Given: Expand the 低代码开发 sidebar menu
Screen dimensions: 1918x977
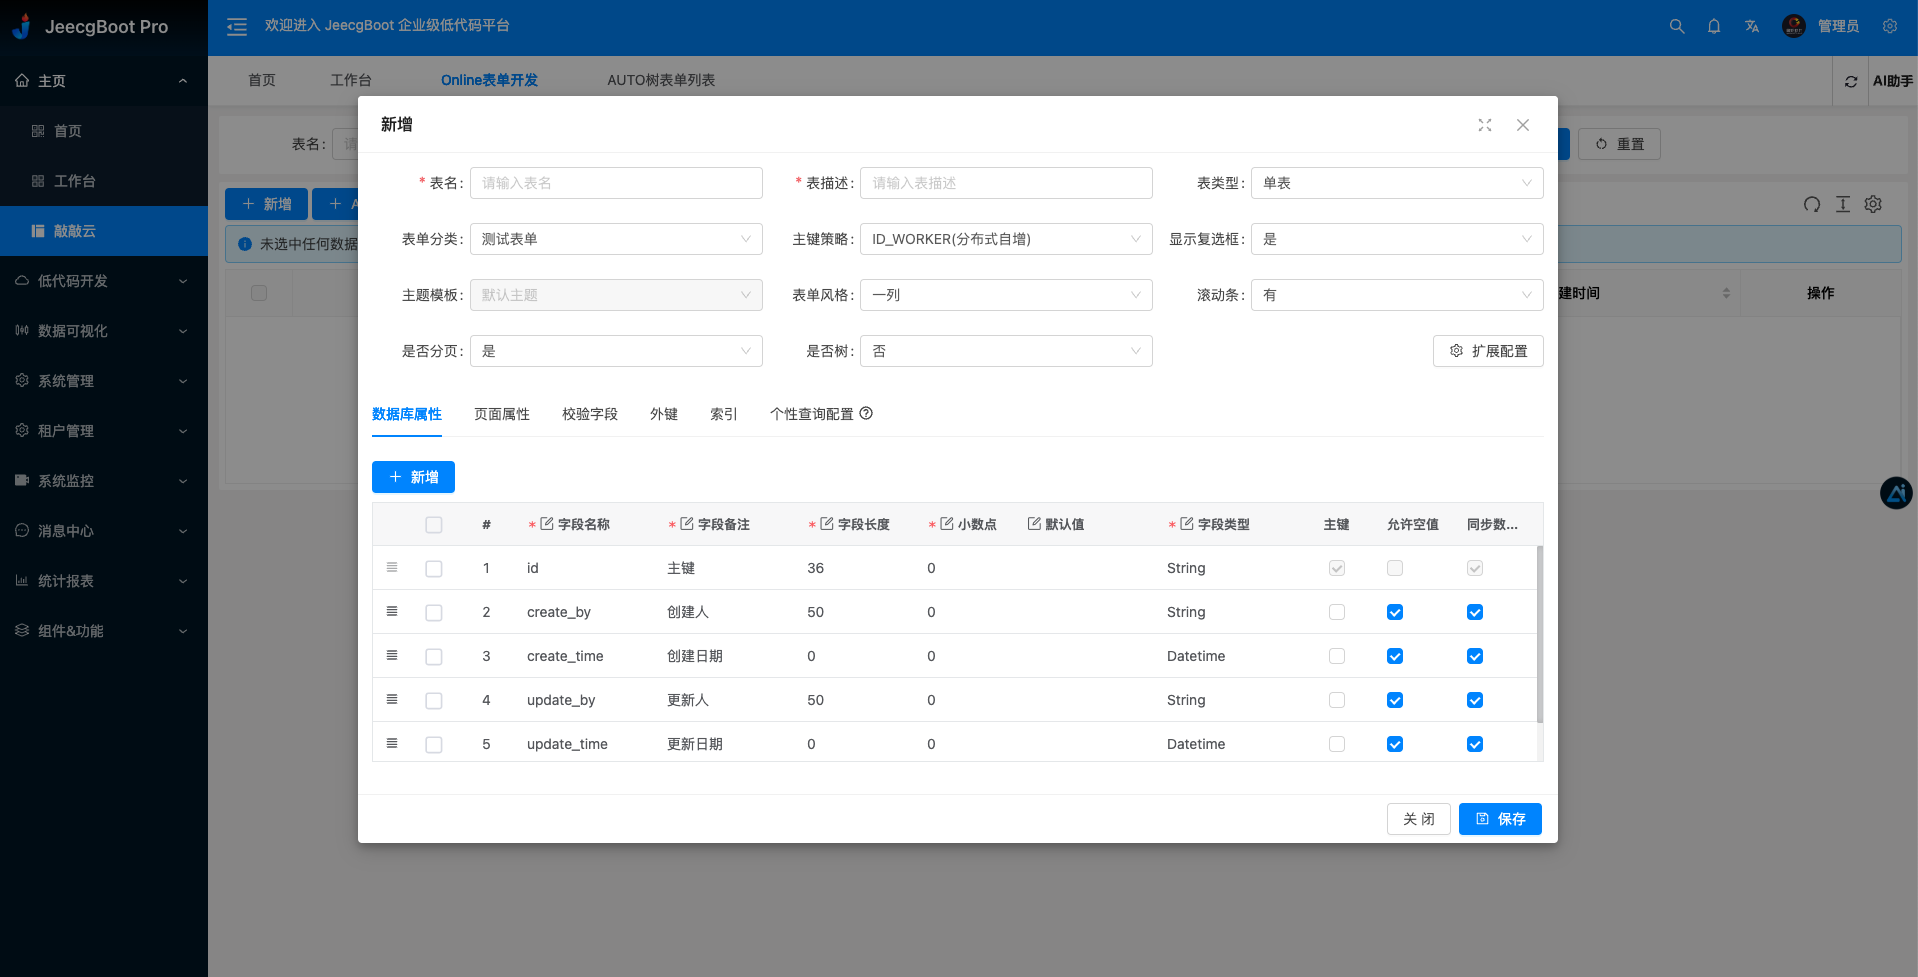Looking at the screenshot, I should [x=104, y=281].
